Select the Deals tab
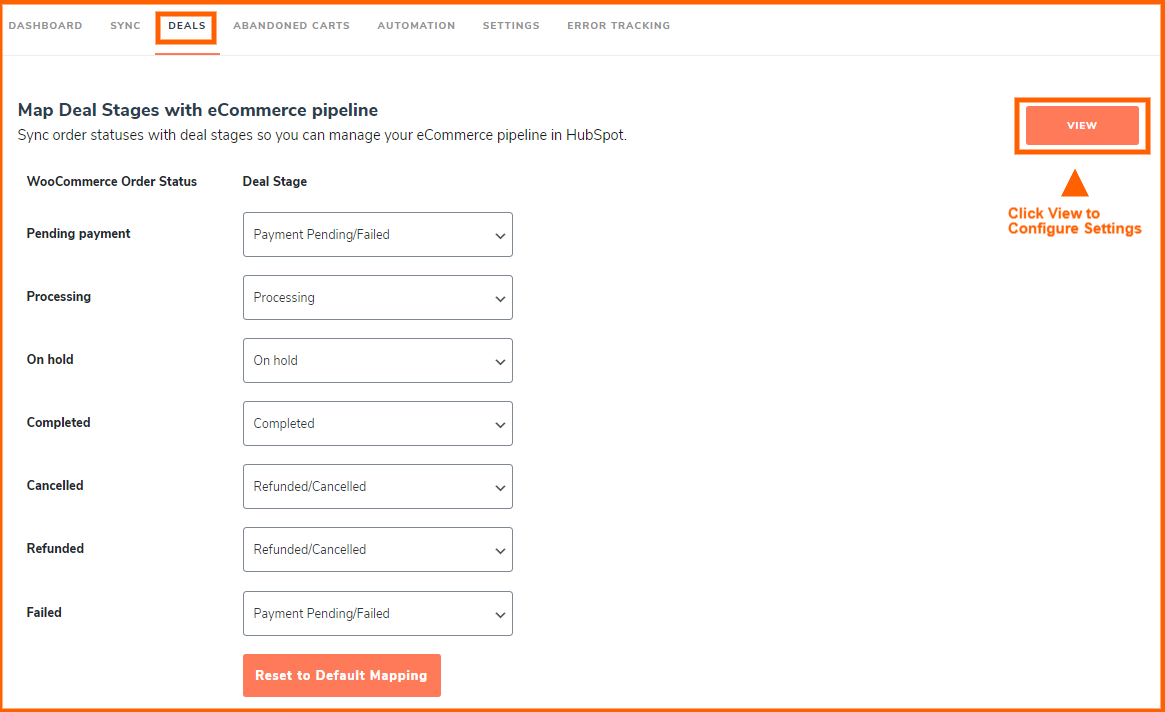This screenshot has width=1165, height=712. 187,26
